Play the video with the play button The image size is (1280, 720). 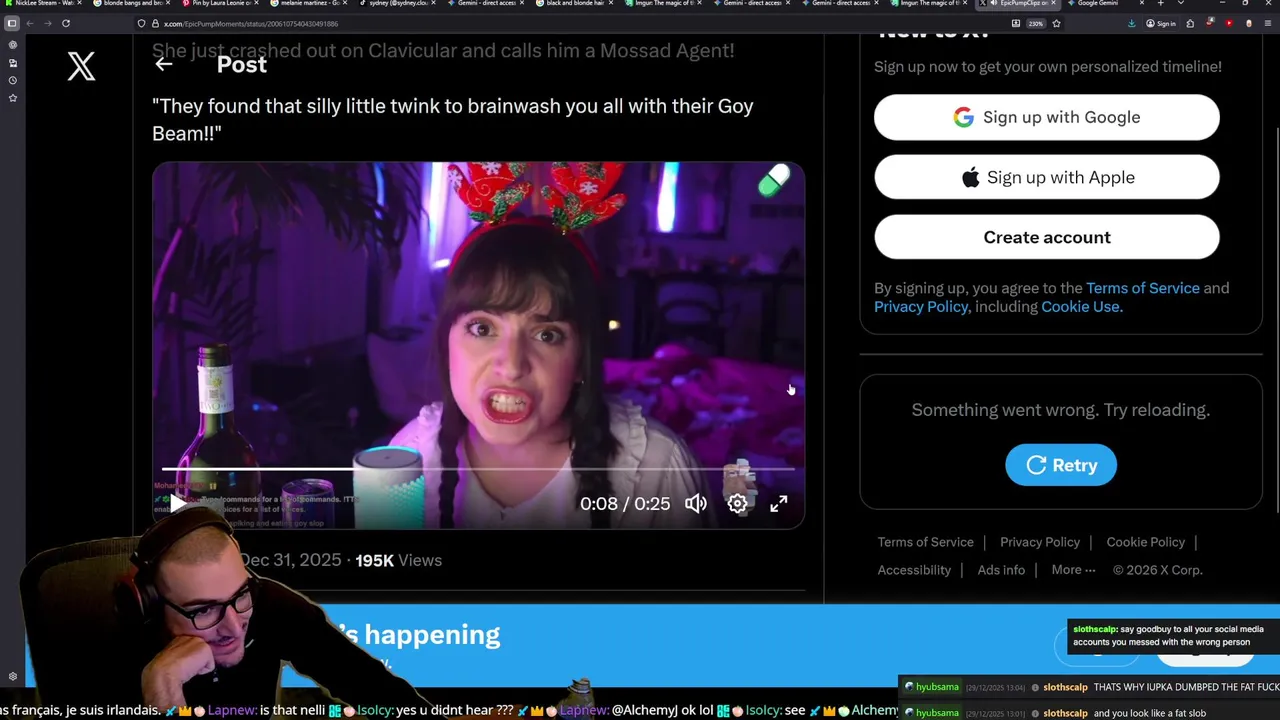(178, 503)
